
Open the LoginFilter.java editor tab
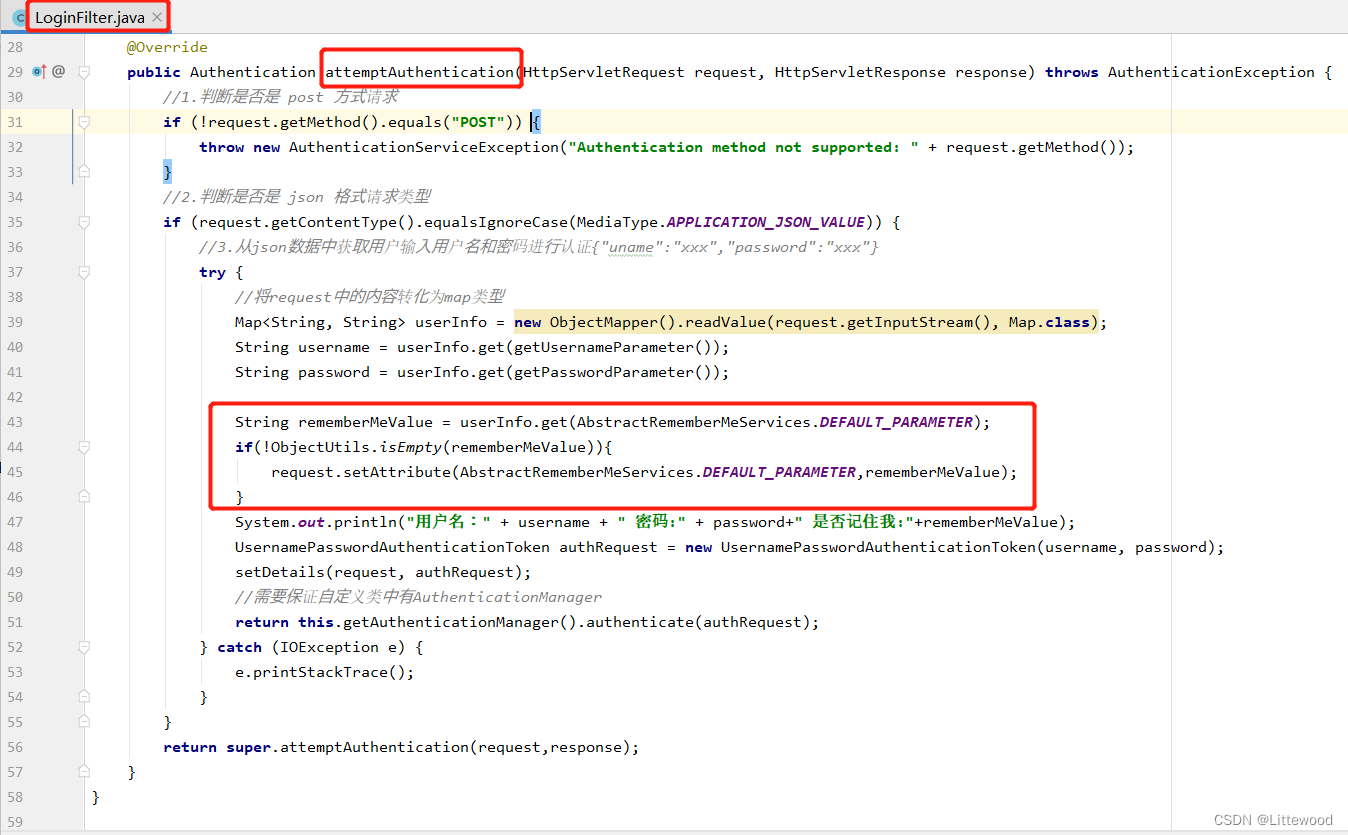point(89,17)
